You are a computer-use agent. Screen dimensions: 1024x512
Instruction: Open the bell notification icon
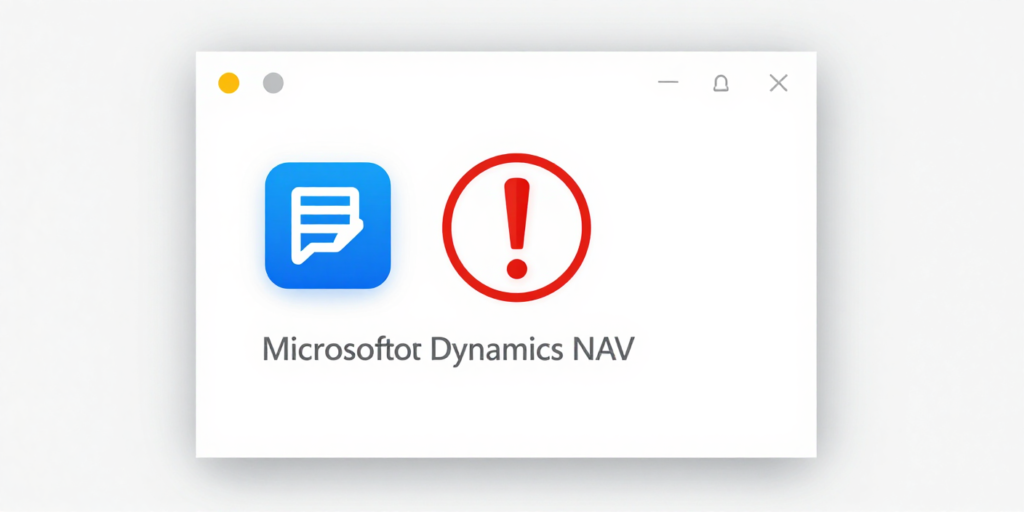point(721,83)
